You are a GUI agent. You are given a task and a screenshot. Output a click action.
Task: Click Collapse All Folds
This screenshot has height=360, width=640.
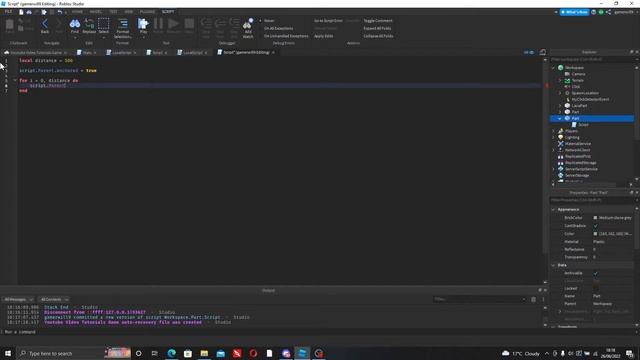point(378,36)
